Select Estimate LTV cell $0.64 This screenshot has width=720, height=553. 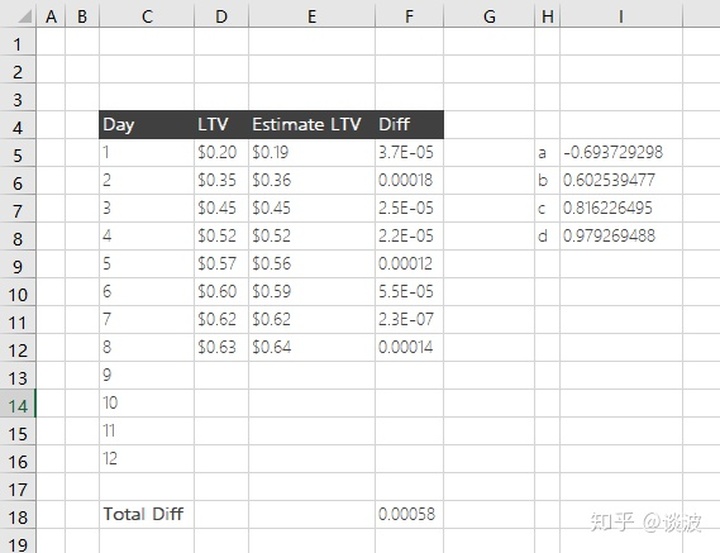(x=312, y=347)
